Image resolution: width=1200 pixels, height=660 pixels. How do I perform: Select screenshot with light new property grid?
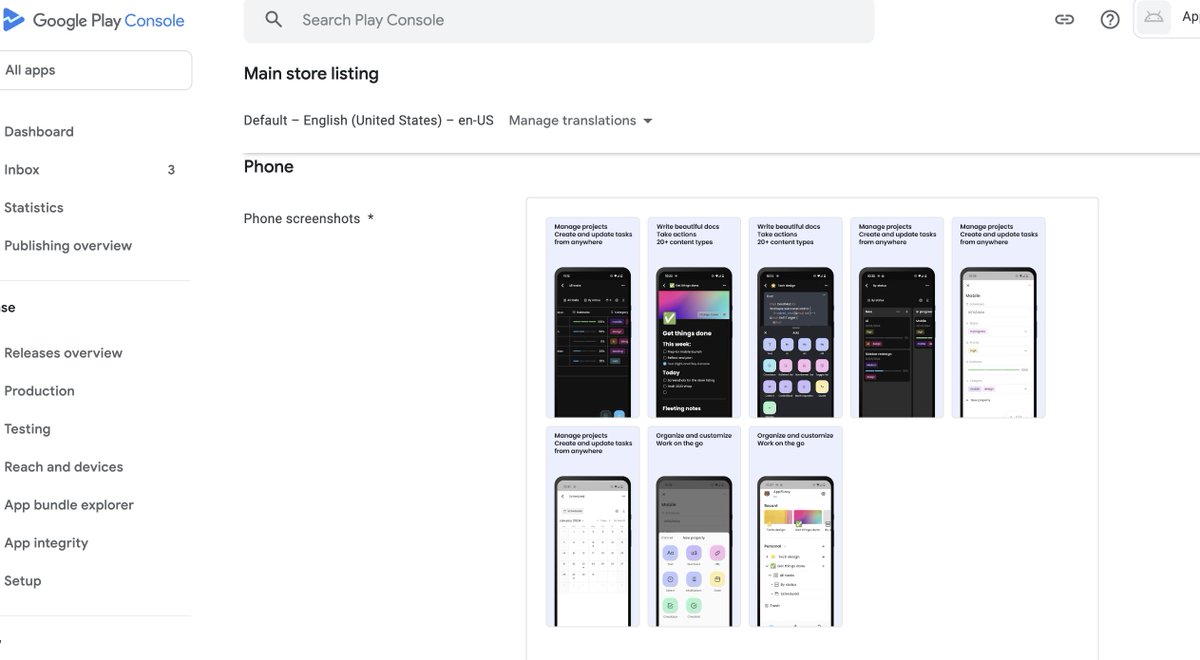click(694, 527)
